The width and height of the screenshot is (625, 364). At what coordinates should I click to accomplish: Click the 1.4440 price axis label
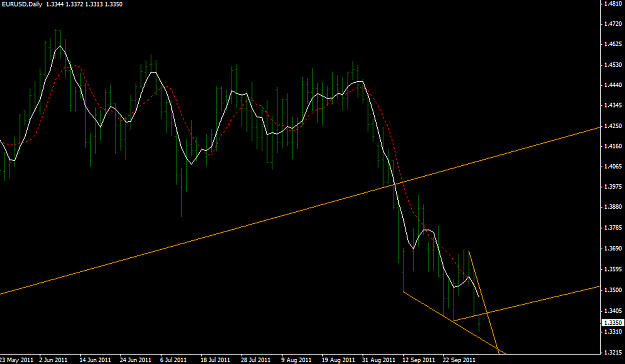(x=614, y=85)
